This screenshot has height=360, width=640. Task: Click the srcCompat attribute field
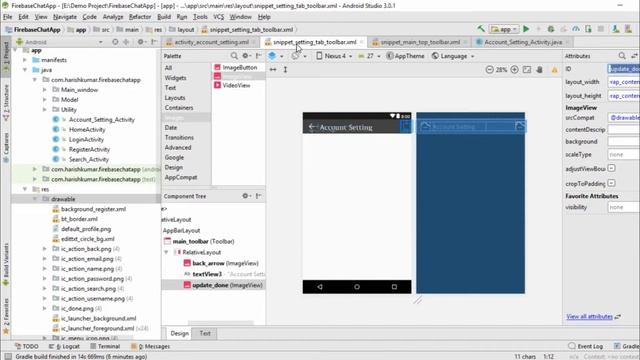click(623, 118)
